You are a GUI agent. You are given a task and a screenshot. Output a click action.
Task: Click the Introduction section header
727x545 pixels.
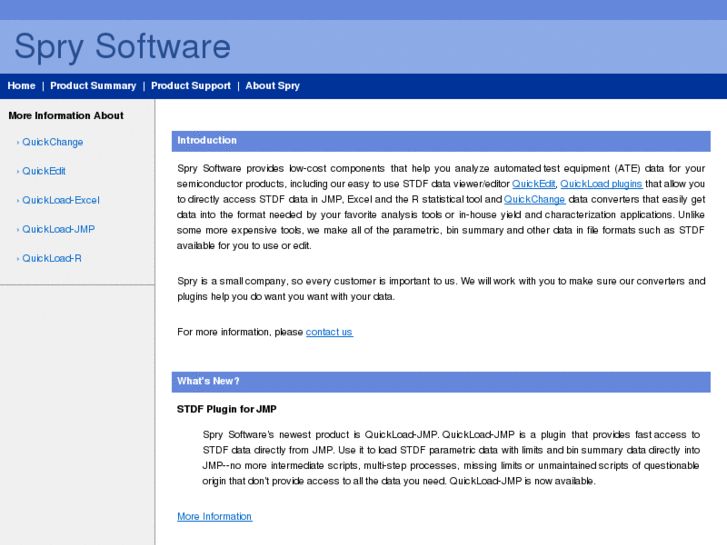441,141
